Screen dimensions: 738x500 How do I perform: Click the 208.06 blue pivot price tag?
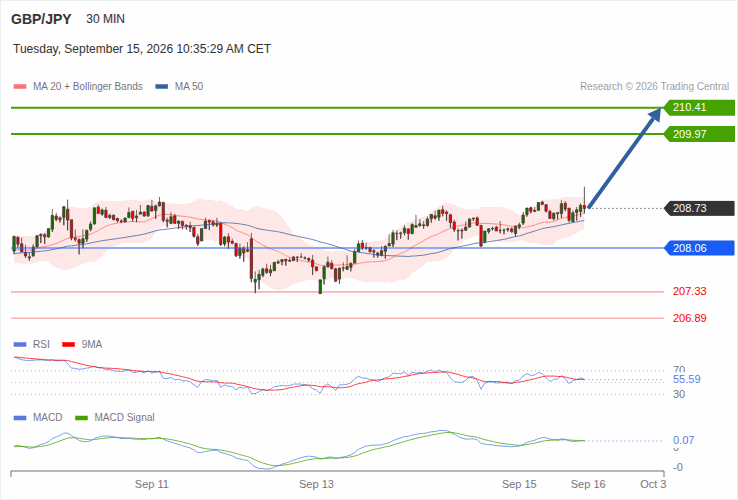(699, 248)
